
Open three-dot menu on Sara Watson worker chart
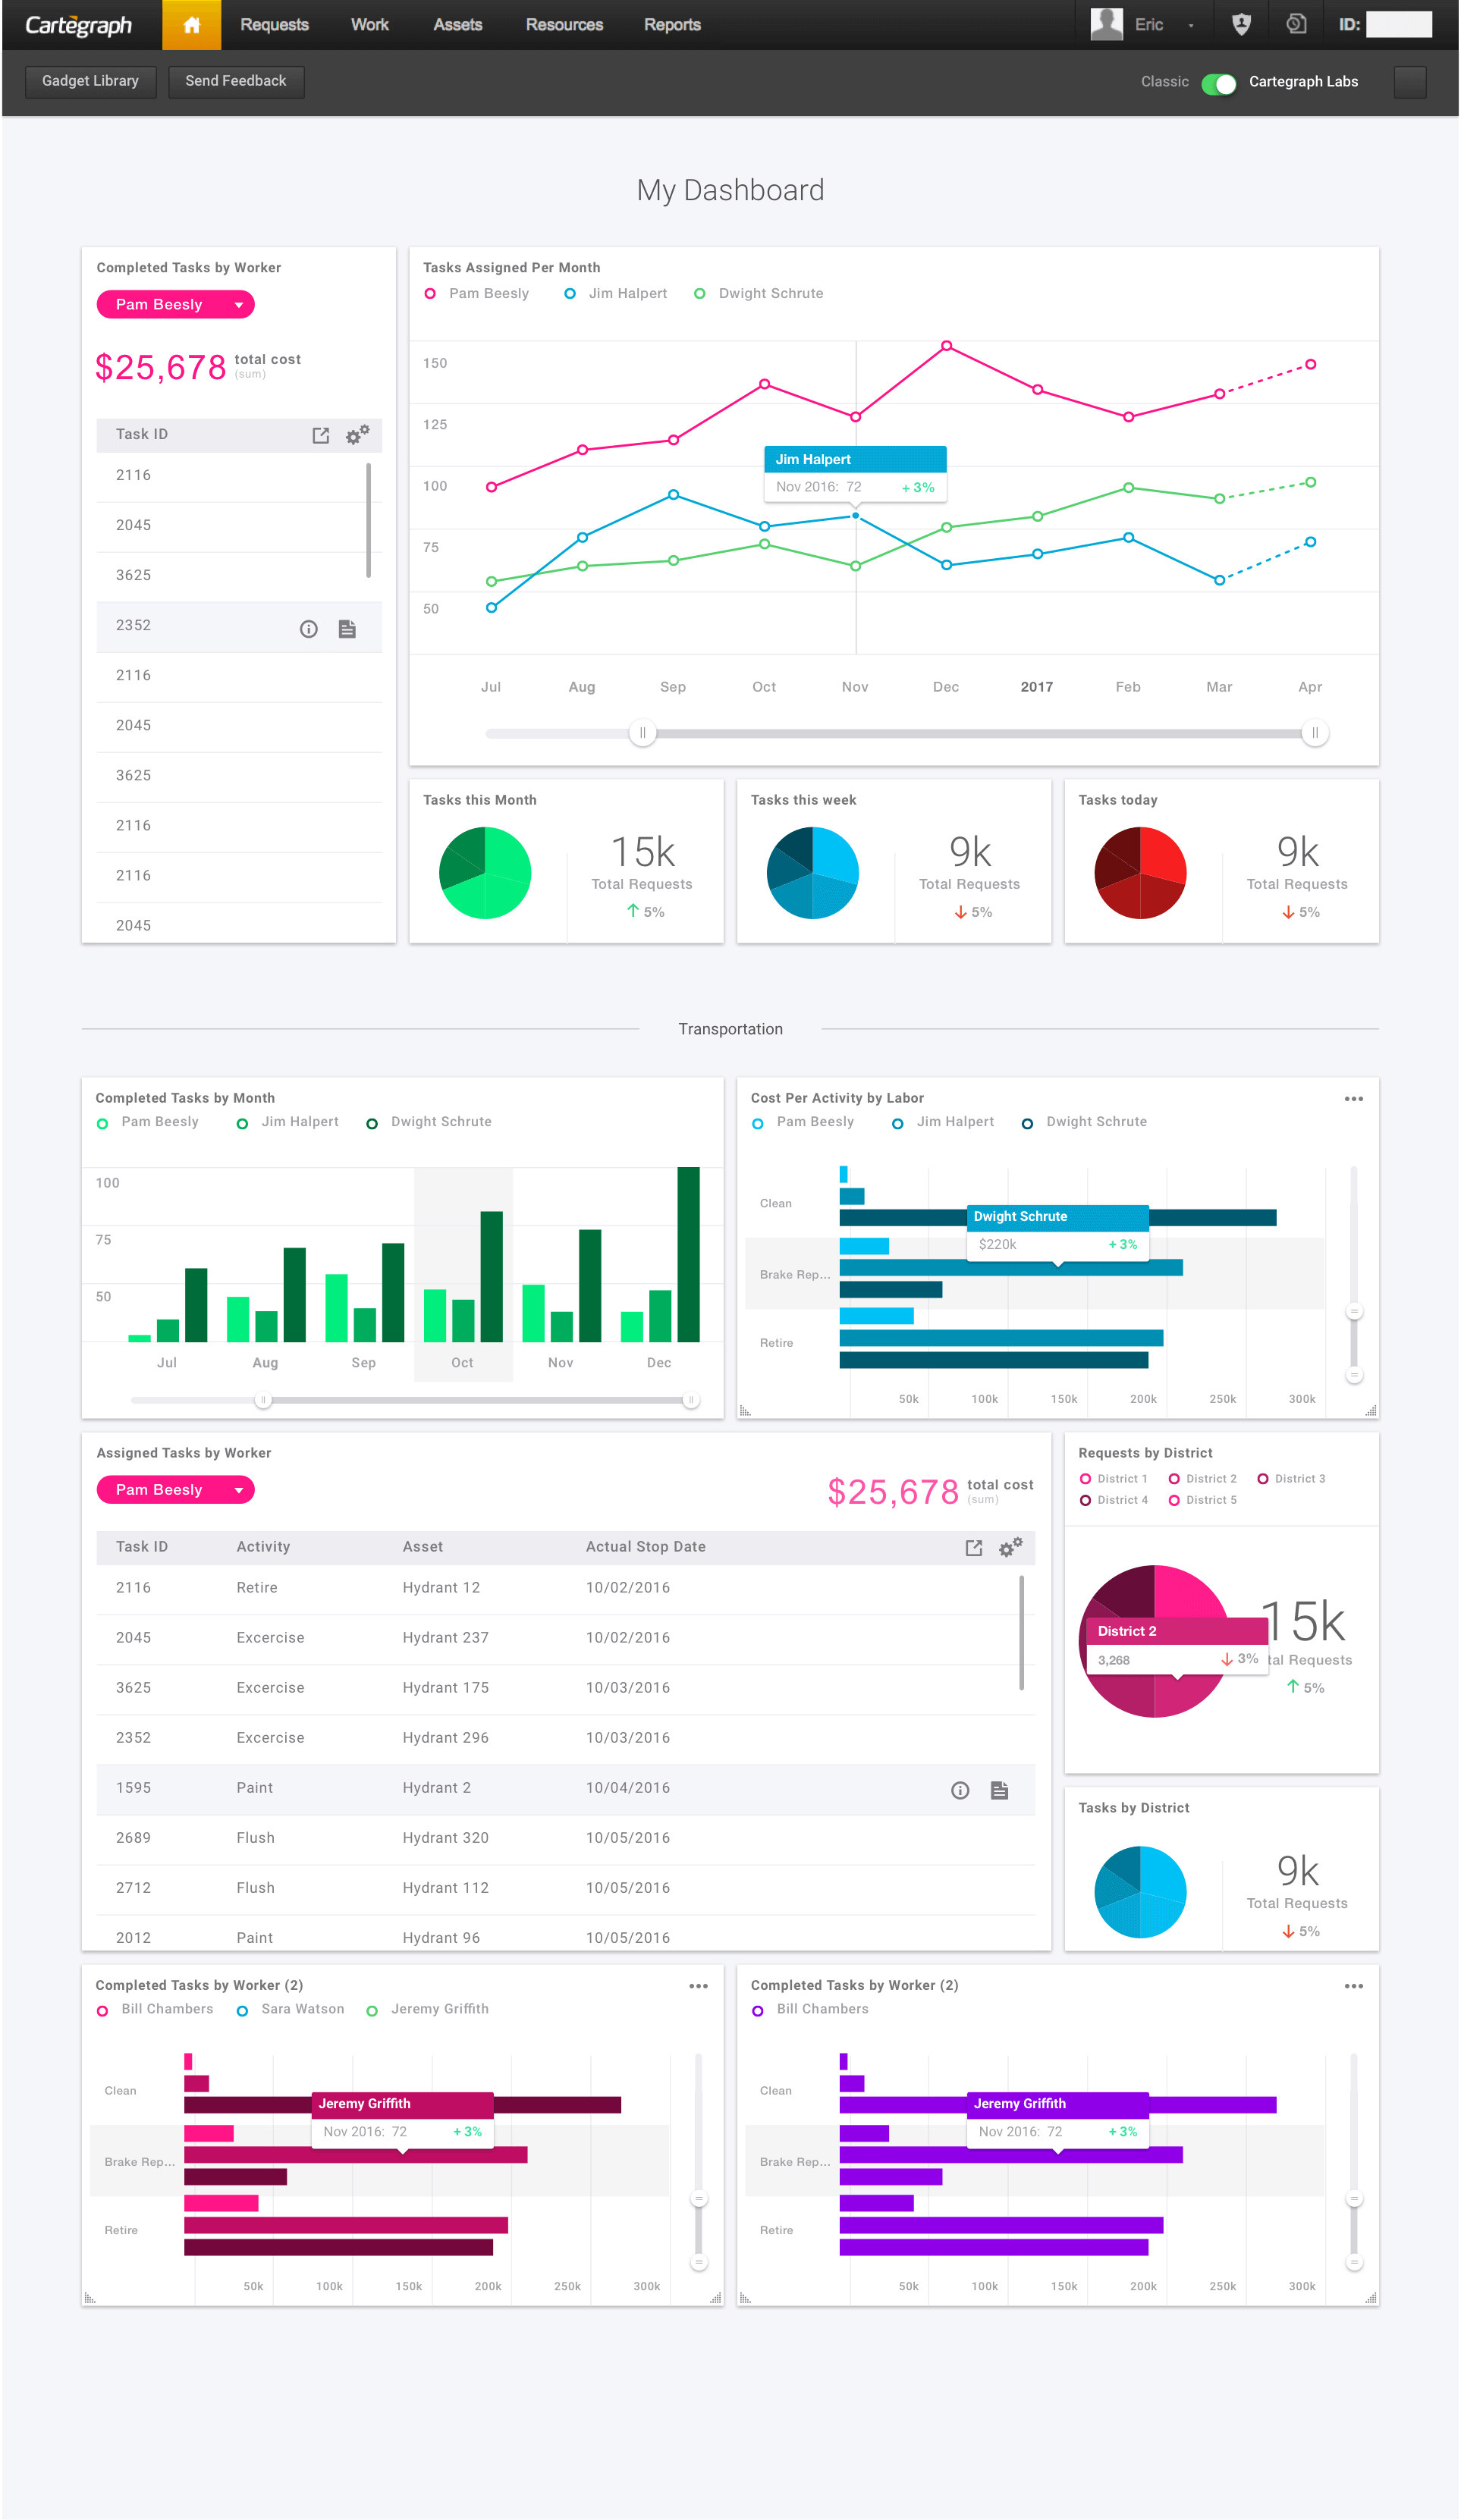point(698,1986)
